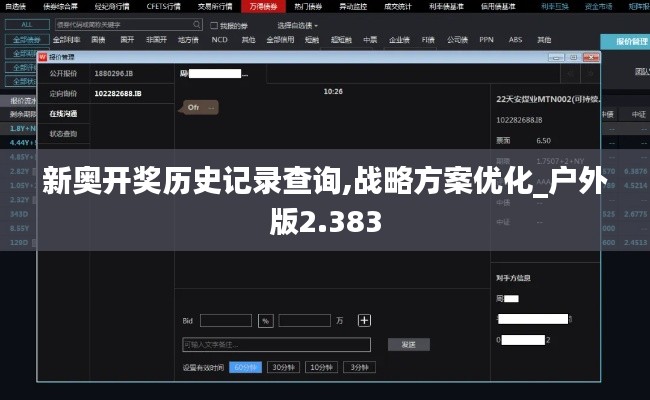
Task: Open the 选择白名单 dropdown
Action: (x=298, y=25)
